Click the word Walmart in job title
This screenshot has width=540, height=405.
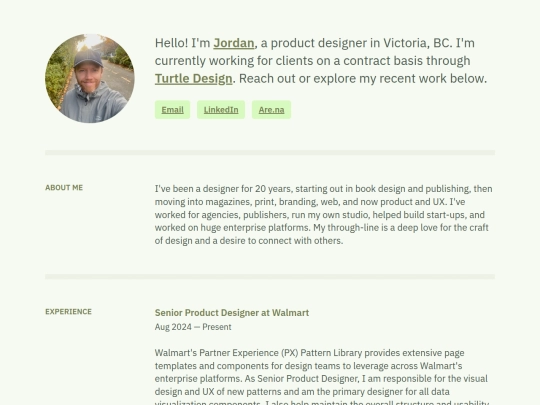point(290,313)
